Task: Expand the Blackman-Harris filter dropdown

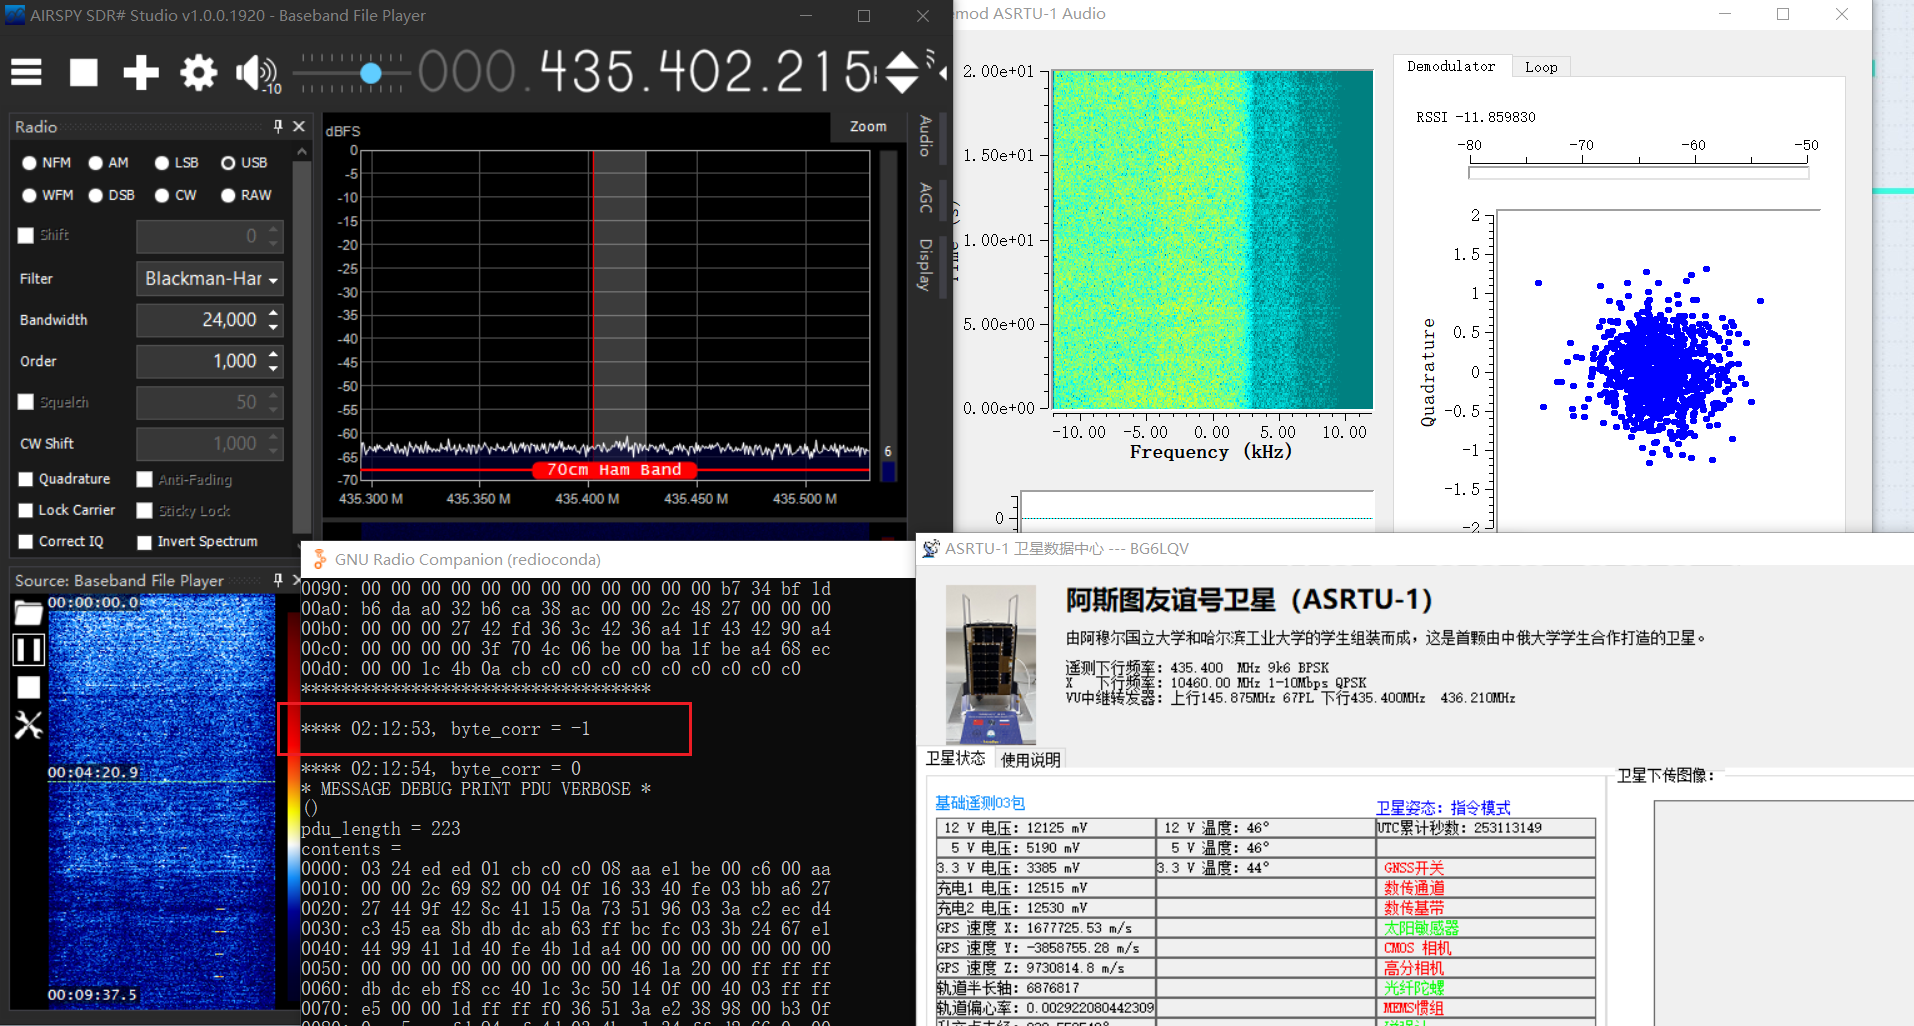Action: pyautogui.click(x=210, y=279)
